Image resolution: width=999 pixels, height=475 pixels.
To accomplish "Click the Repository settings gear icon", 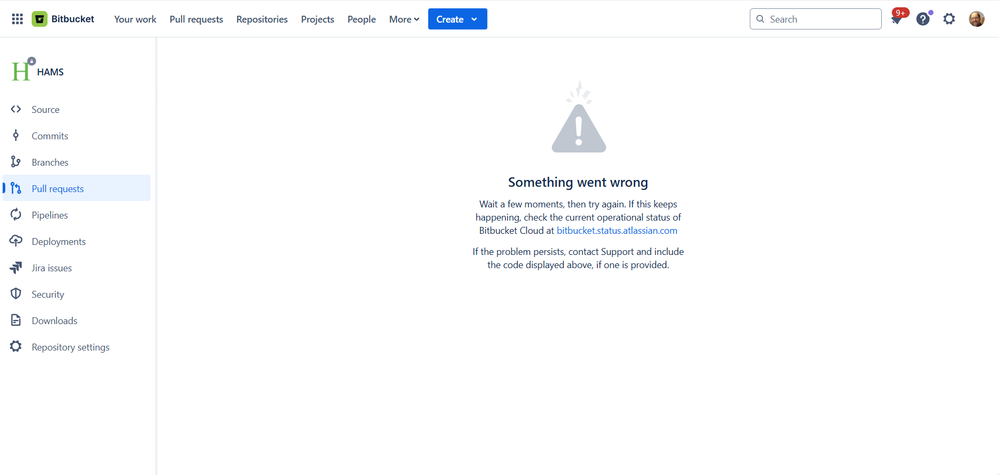I will click(x=16, y=347).
